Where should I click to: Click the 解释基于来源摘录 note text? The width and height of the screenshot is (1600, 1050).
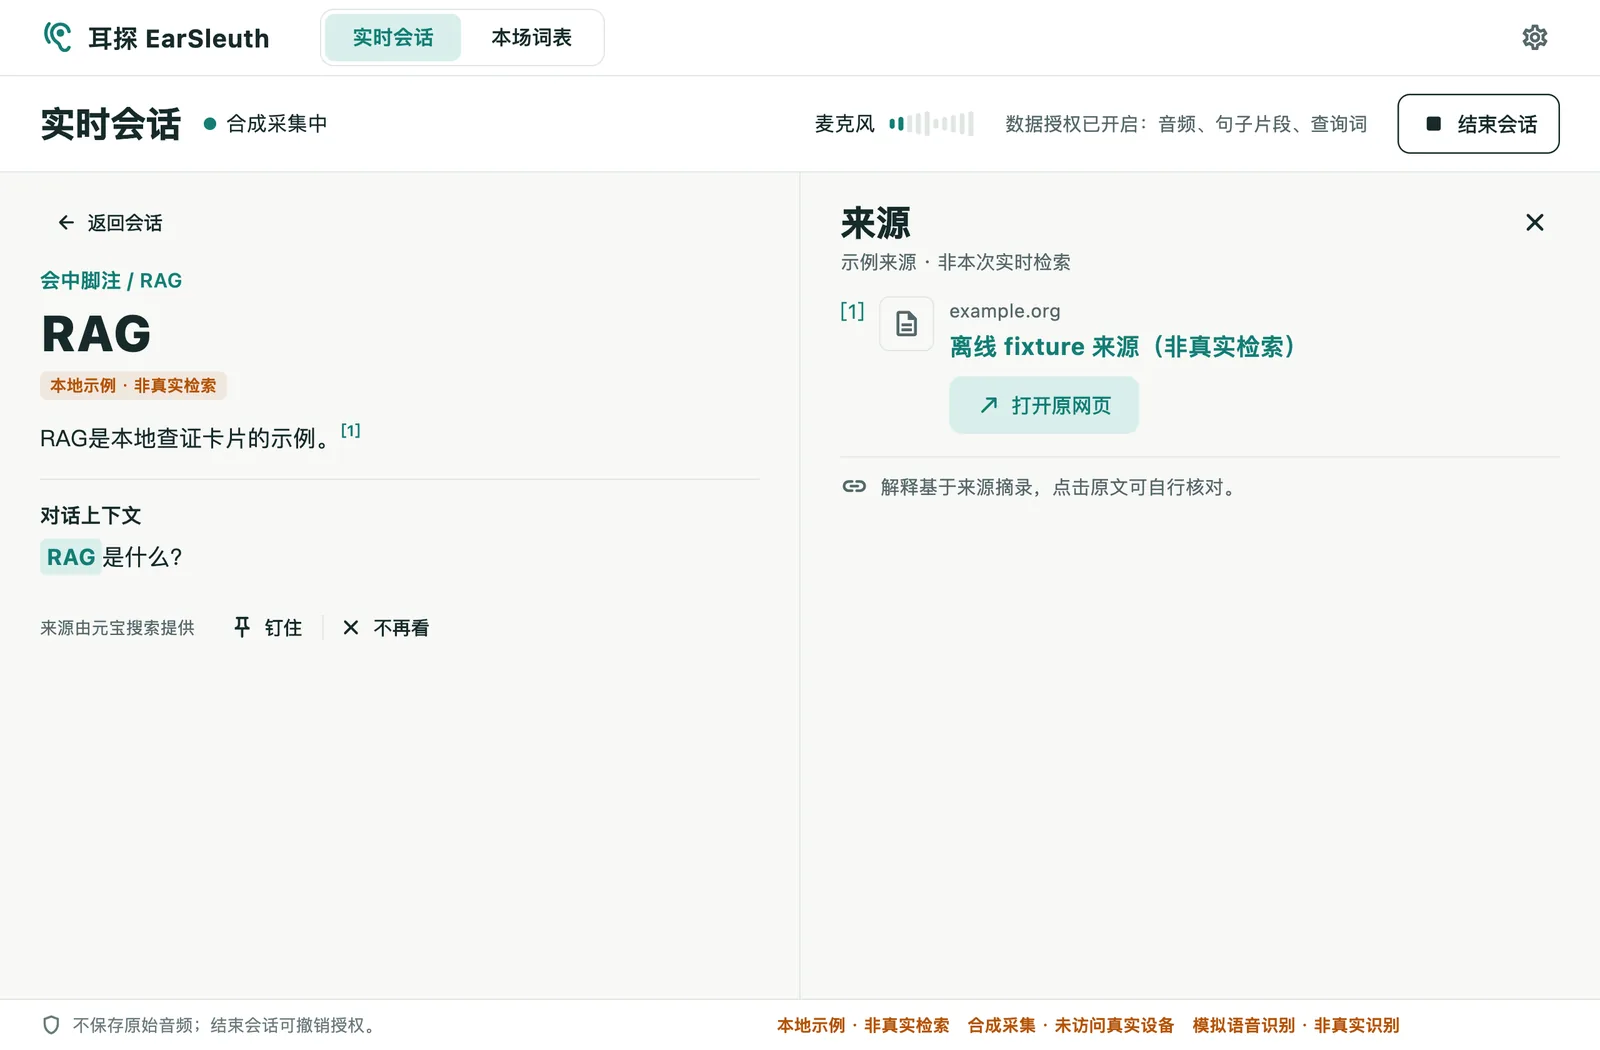coord(1059,487)
